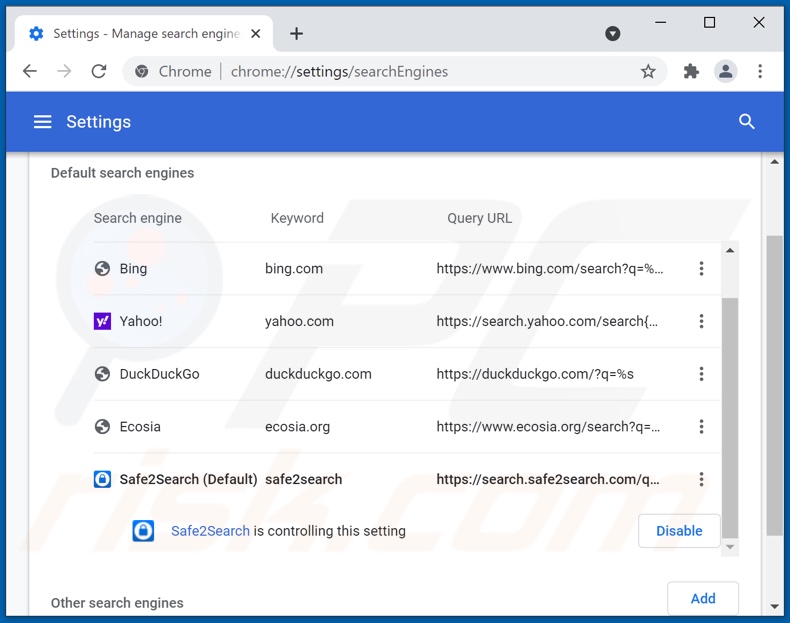The image size is (790, 623).
Task: Click the Search engine column header
Action: tap(138, 218)
